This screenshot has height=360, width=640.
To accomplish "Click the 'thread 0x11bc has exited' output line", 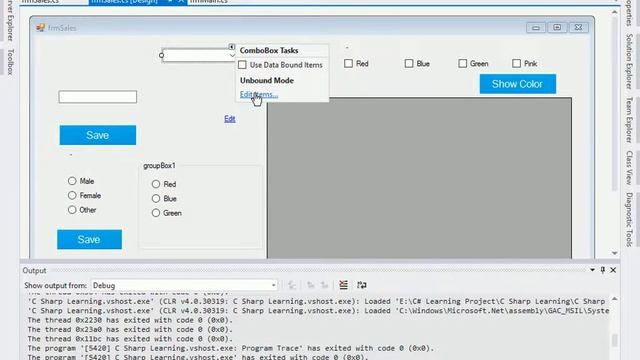I will (x=130, y=339).
